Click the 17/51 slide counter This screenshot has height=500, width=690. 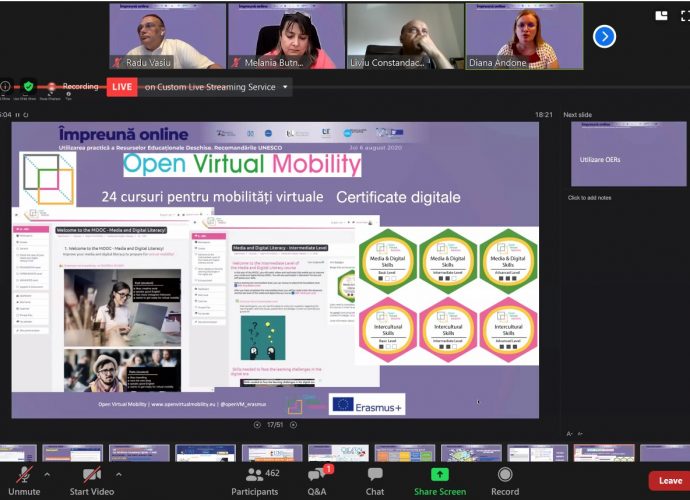(x=275, y=425)
